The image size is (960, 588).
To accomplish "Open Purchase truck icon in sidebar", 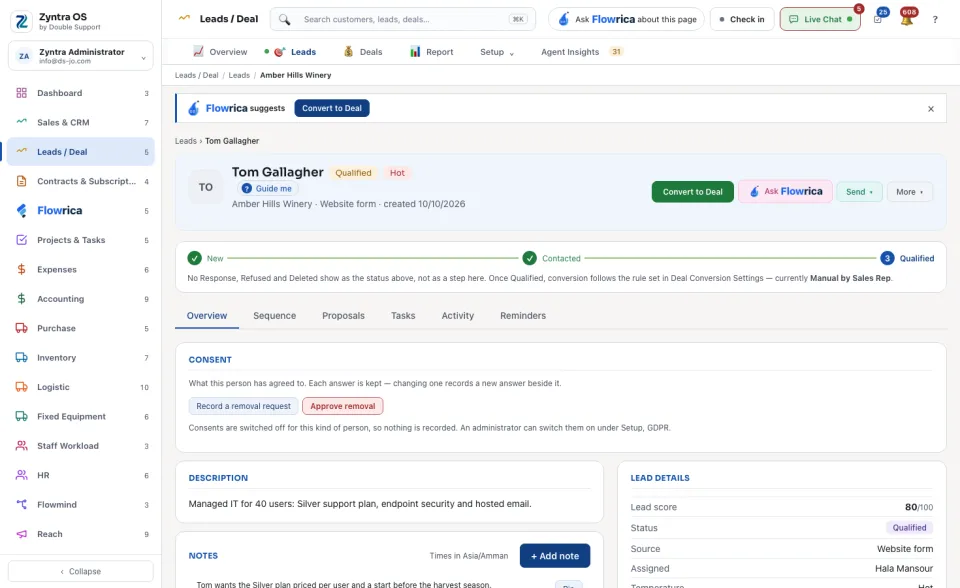I will coord(21,328).
